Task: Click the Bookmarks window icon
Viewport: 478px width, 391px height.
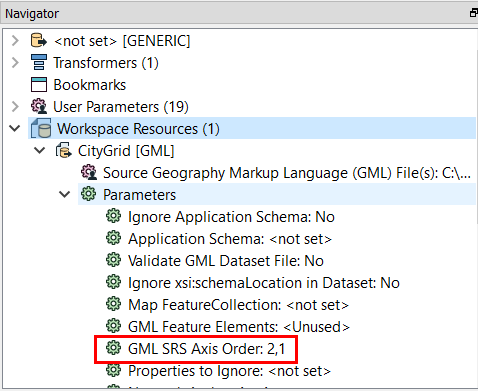Action: tap(39, 85)
